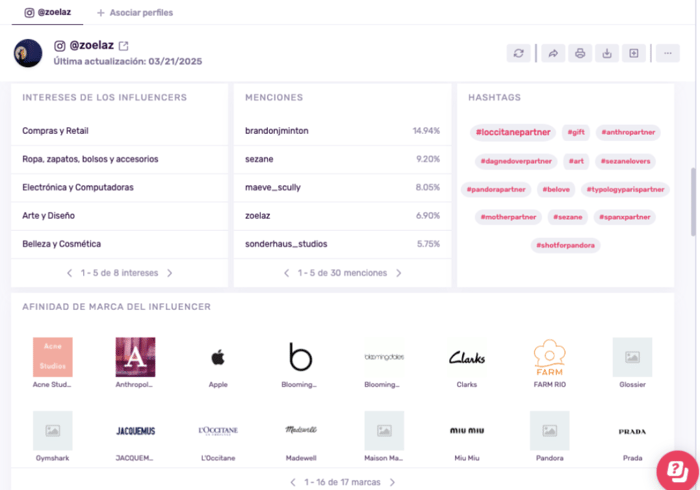Click the share report arrow icon

click(553, 53)
